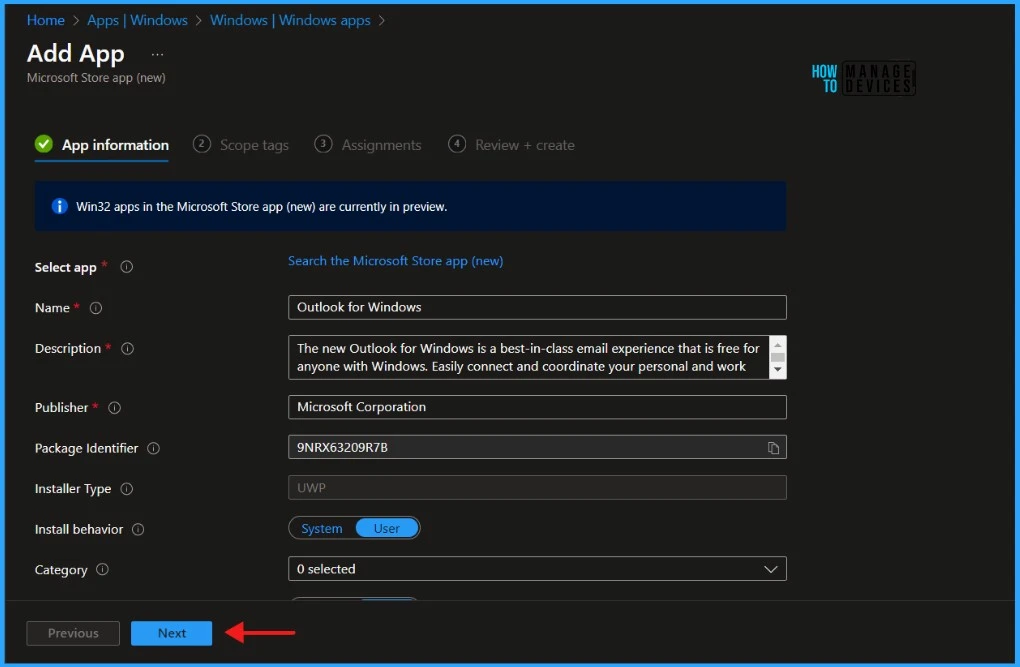Click the Home breadcrumb link
1020x667 pixels.
point(46,20)
